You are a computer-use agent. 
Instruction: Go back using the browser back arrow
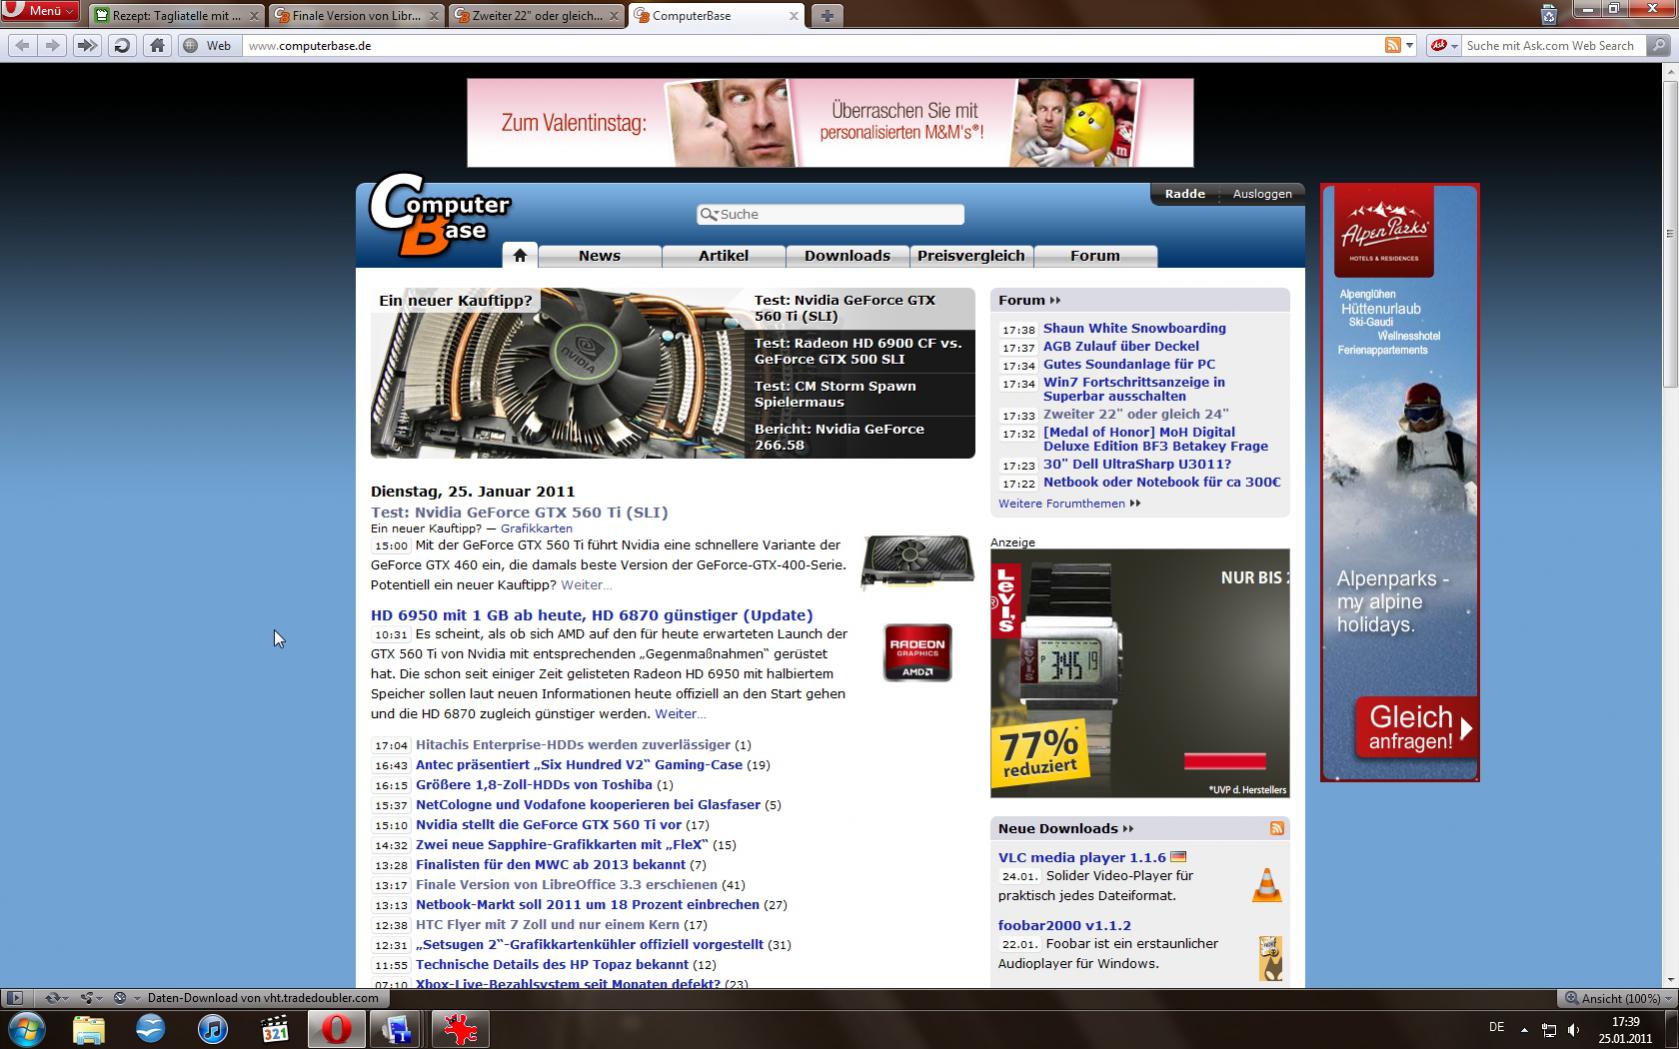pyautogui.click(x=22, y=45)
